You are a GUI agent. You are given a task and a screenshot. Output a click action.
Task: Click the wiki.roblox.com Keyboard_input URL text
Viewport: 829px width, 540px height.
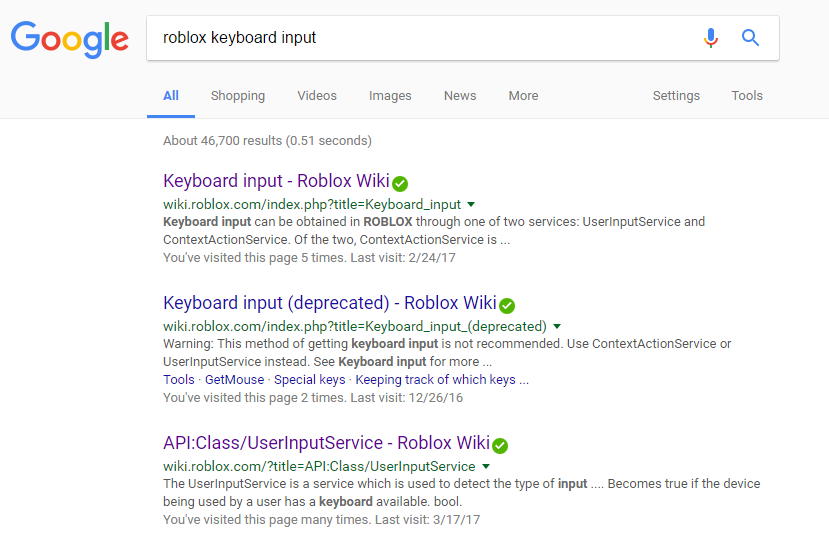click(x=312, y=204)
